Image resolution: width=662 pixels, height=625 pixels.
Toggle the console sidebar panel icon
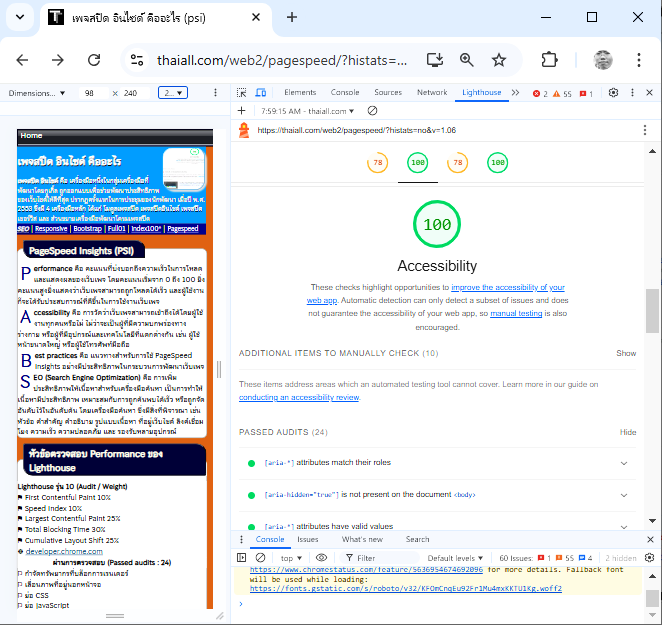point(241,558)
